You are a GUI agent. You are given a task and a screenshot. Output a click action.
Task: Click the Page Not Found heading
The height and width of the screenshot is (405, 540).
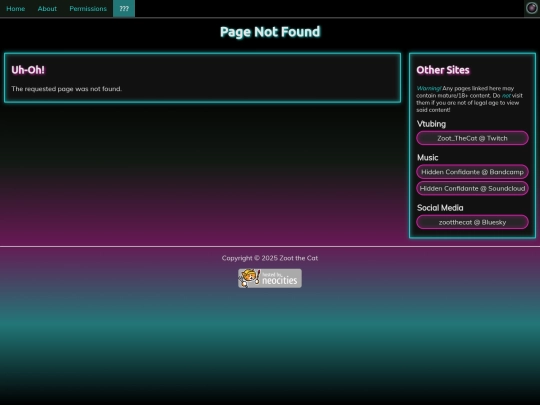[x=270, y=32]
